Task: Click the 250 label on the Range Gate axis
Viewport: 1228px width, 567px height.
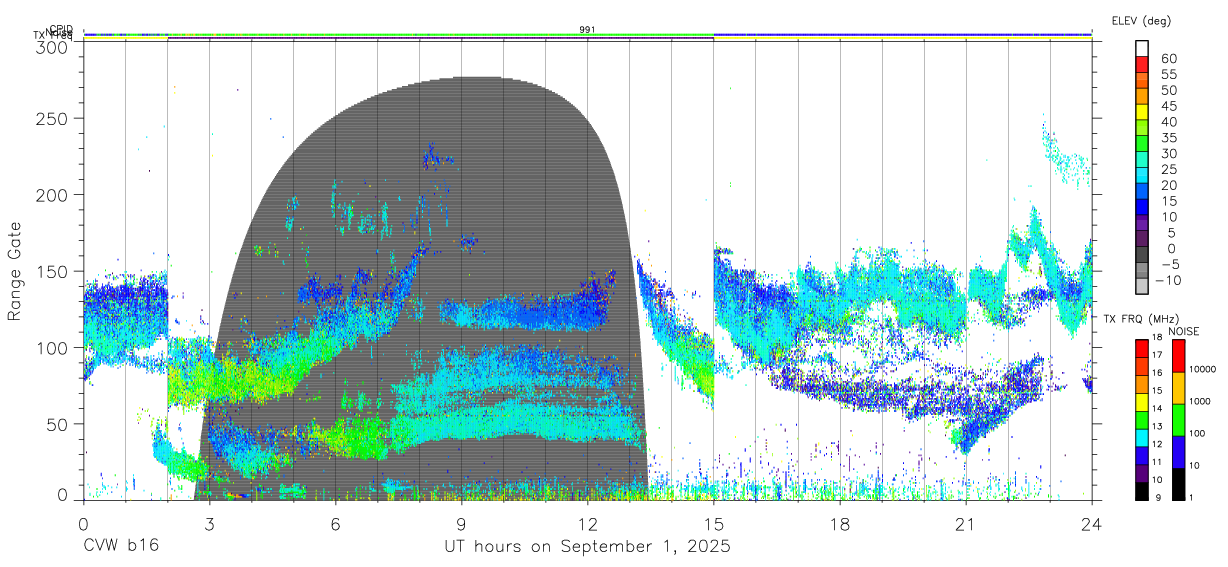Action: (x=52, y=118)
